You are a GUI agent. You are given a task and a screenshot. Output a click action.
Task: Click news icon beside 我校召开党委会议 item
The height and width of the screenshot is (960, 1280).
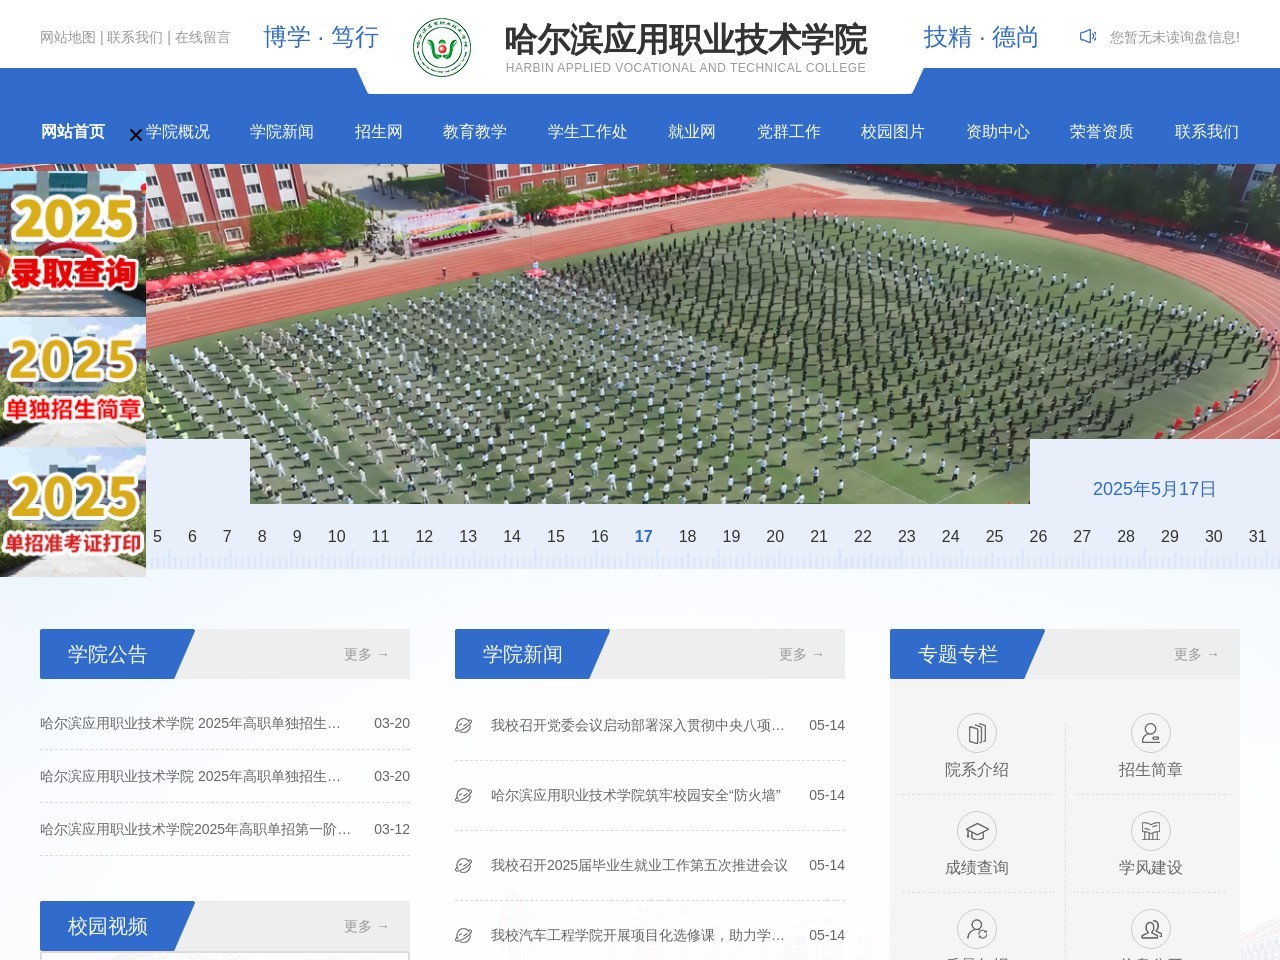[464, 726]
